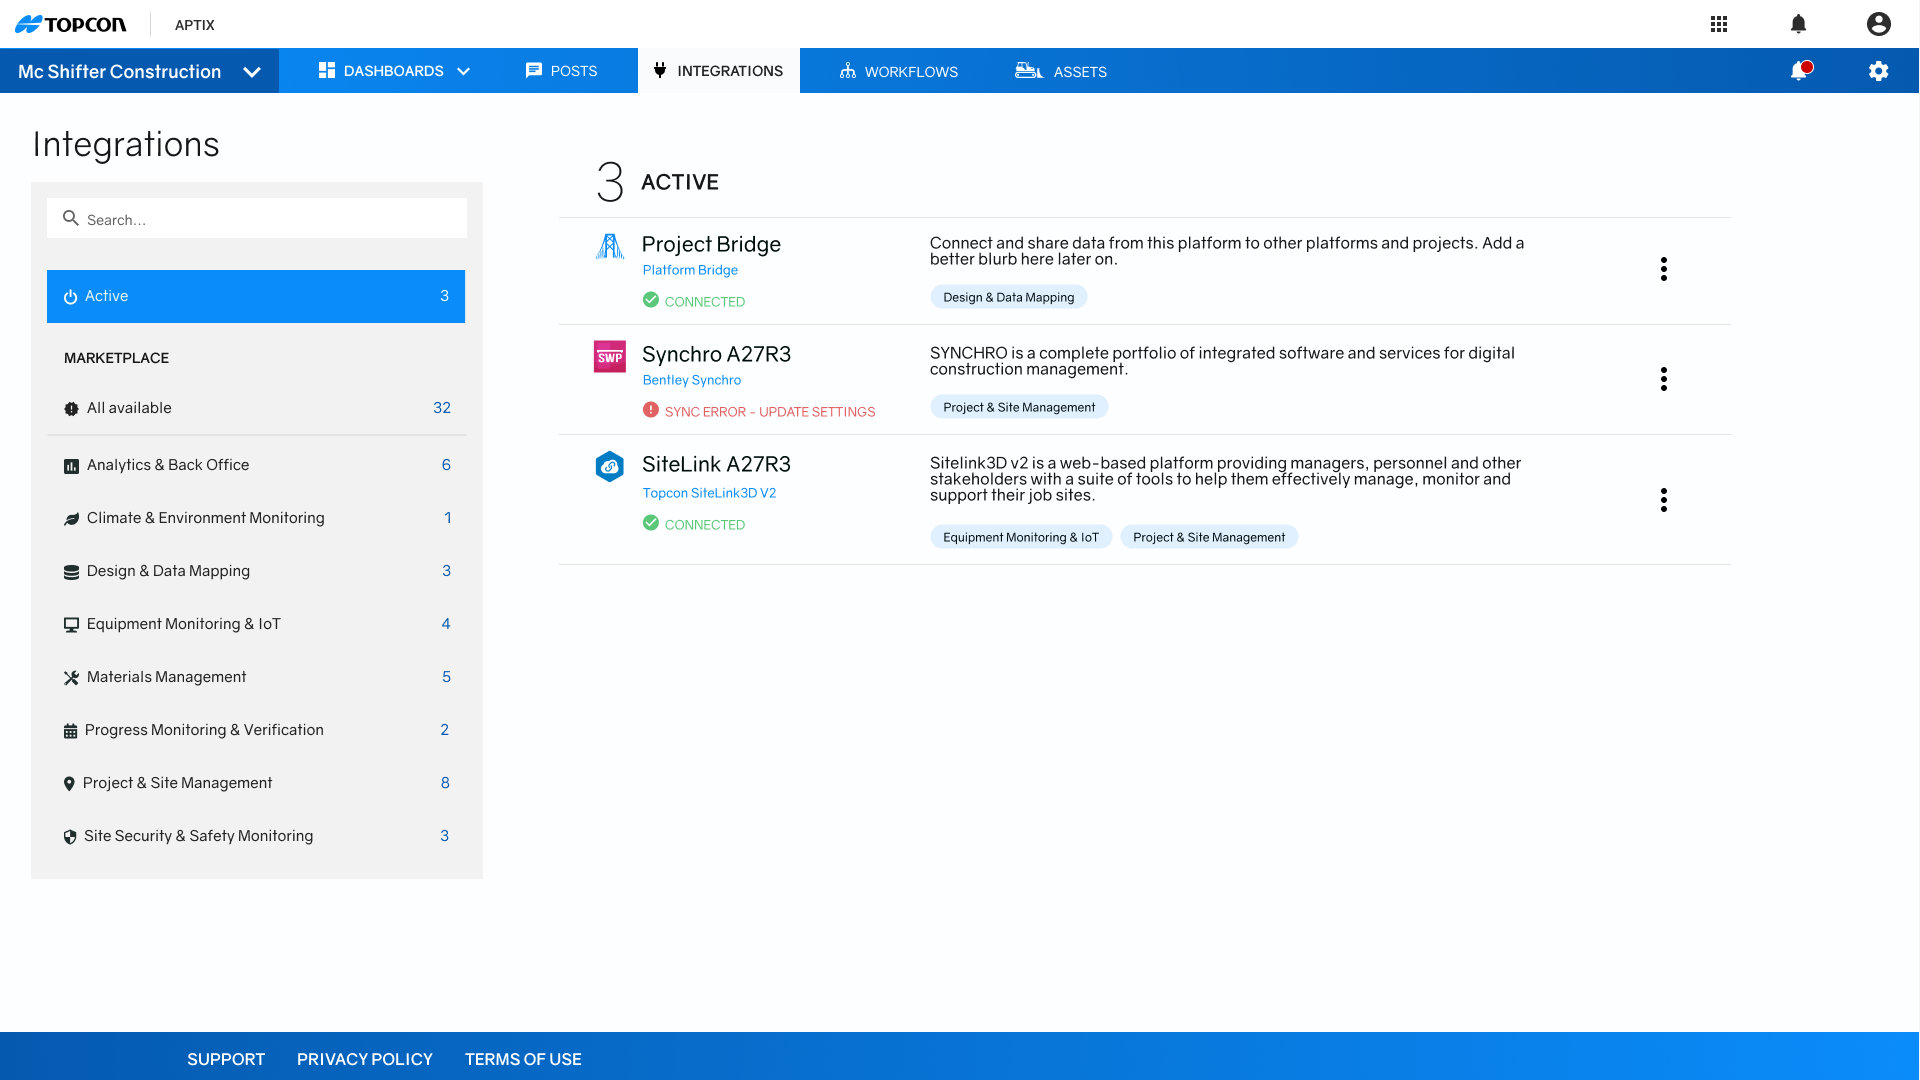Click the Progress Monitoring calendar icon

point(70,731)
